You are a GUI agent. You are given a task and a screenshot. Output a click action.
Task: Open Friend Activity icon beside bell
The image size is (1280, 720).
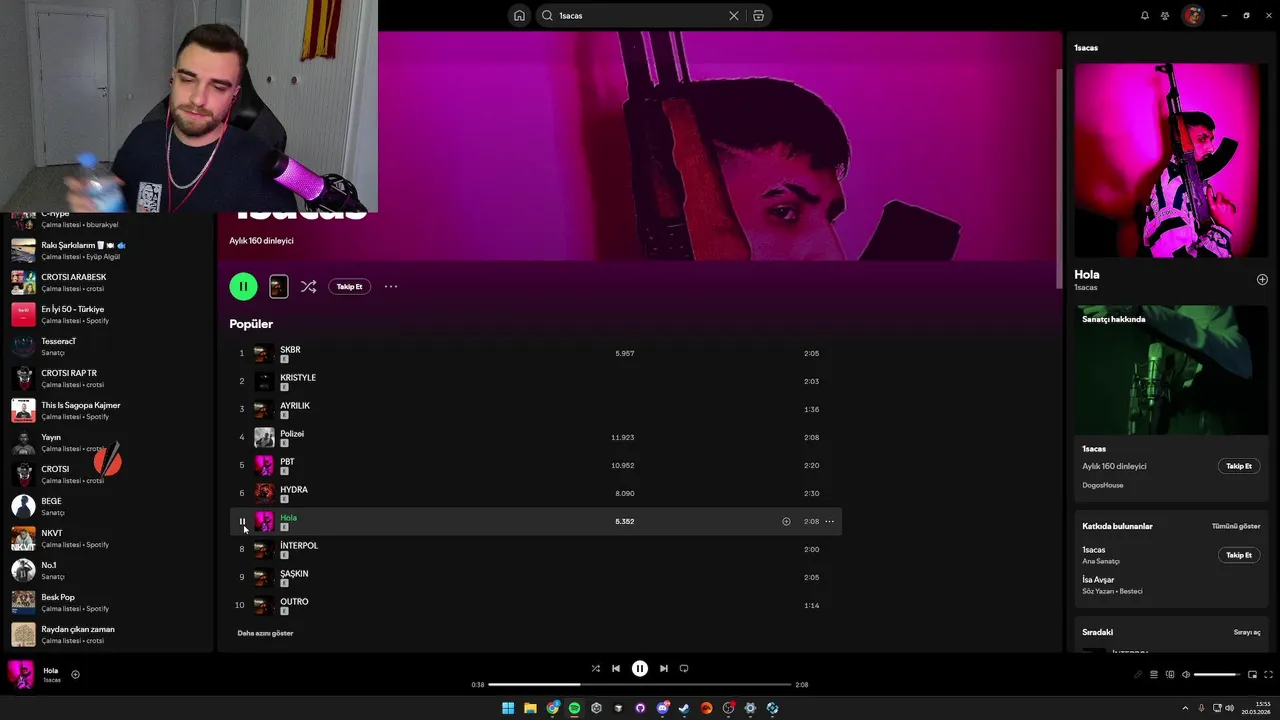coord(1165,15)
